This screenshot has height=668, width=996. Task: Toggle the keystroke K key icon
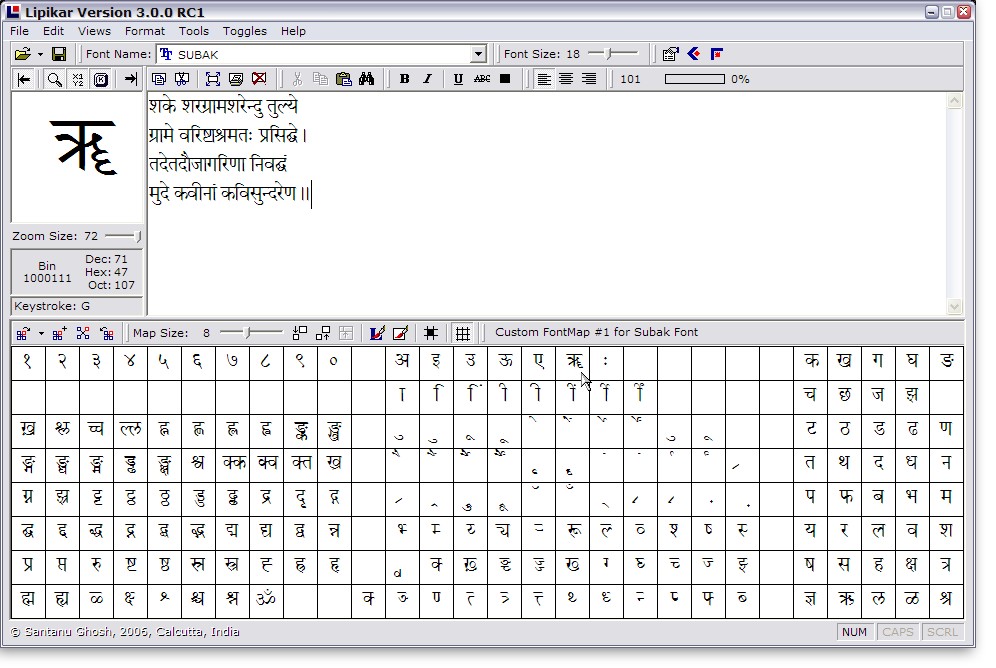[101, 79]
